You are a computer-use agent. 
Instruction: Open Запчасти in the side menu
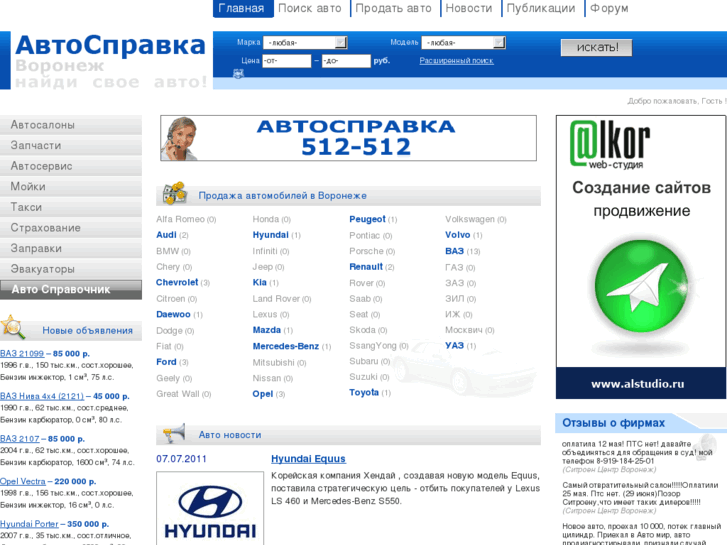coord(71,145)
